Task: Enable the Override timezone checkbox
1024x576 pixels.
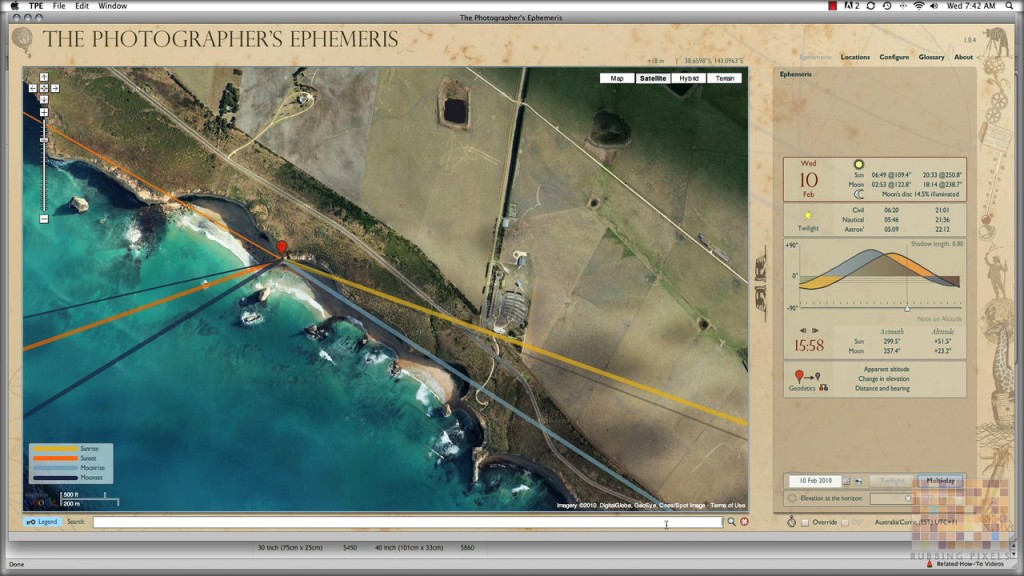Action: click(x=807, y=522)
